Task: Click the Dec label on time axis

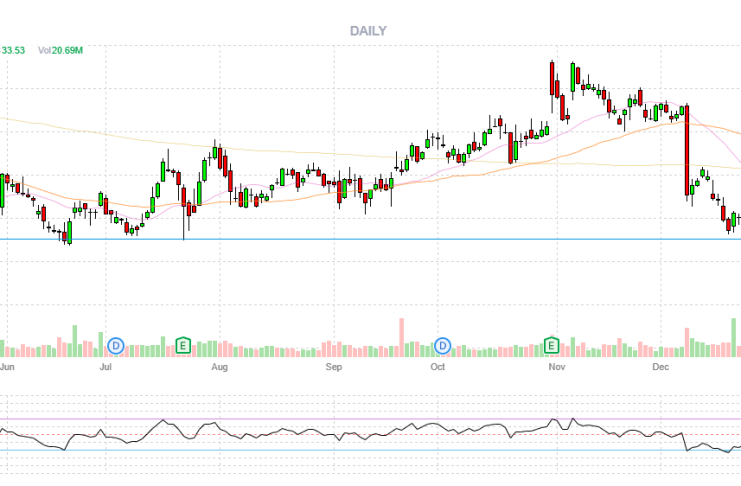Action: (659, 367)
